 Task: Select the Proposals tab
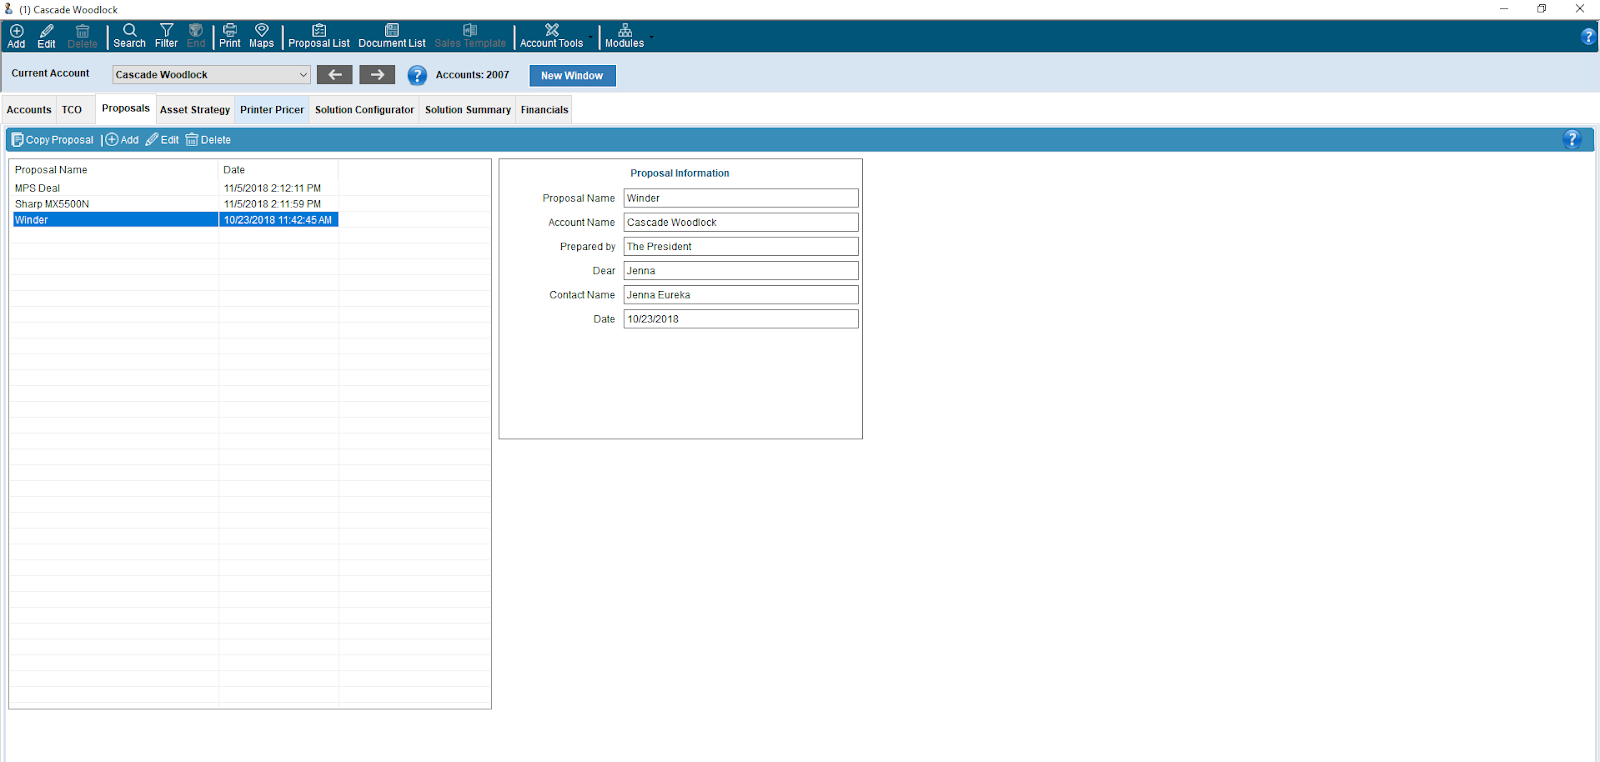126,109
